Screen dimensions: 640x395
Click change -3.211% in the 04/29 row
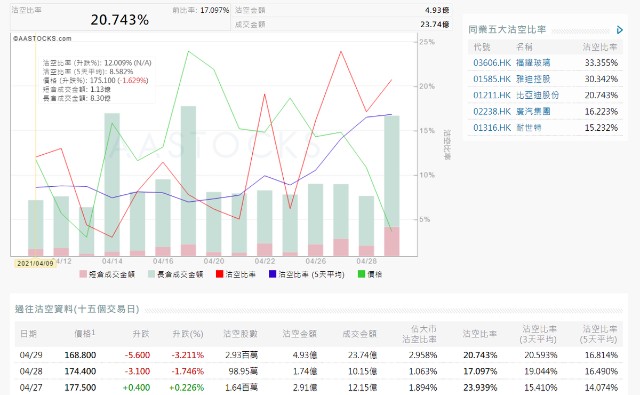[188, 355]
